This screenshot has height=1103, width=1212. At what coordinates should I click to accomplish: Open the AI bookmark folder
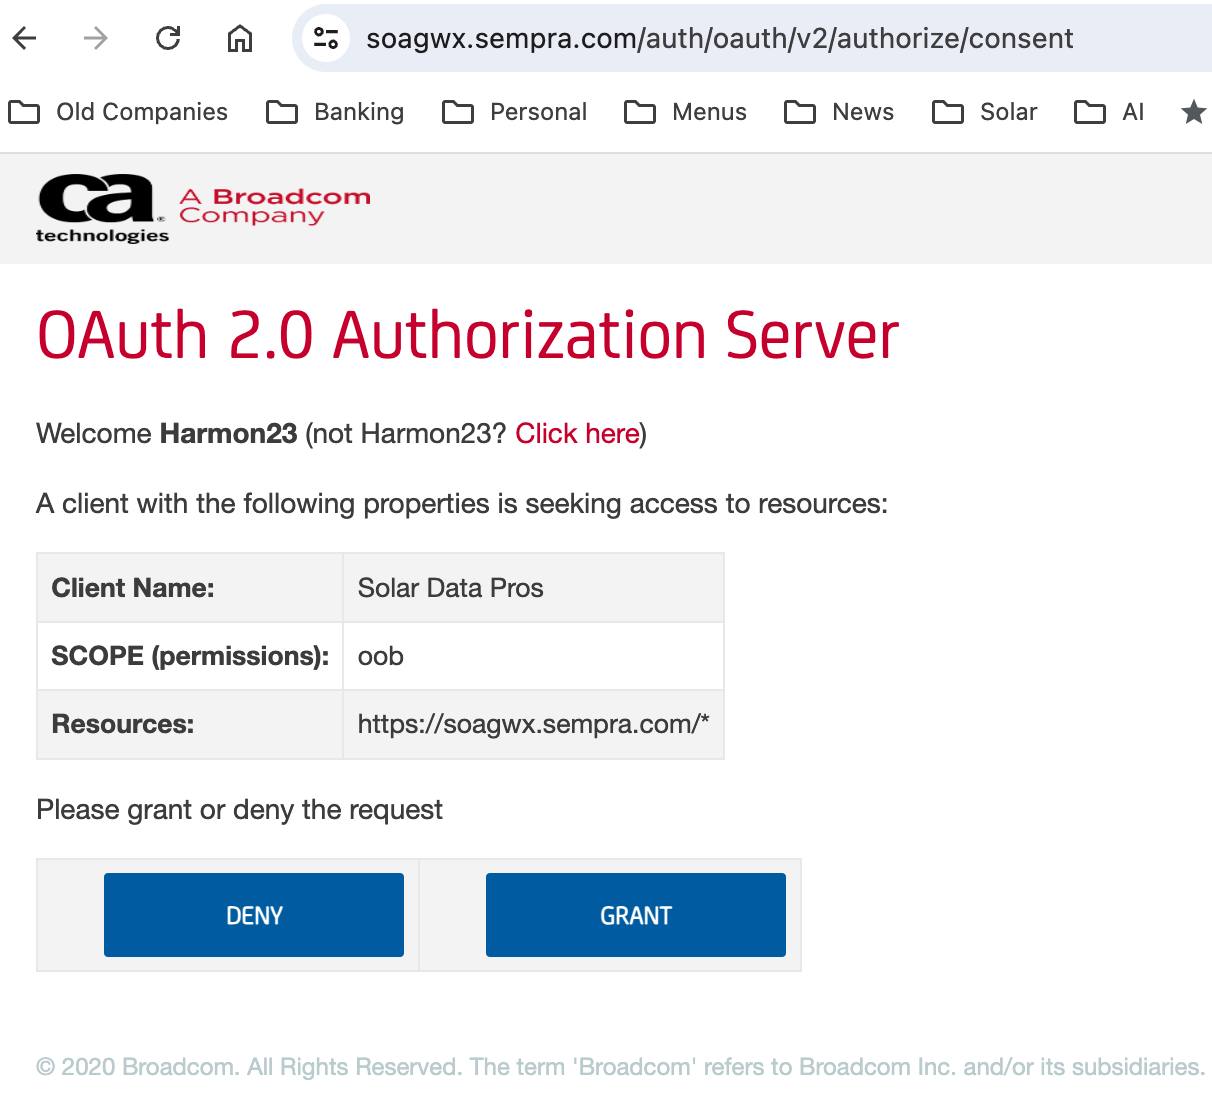(x=1109, y=112)
